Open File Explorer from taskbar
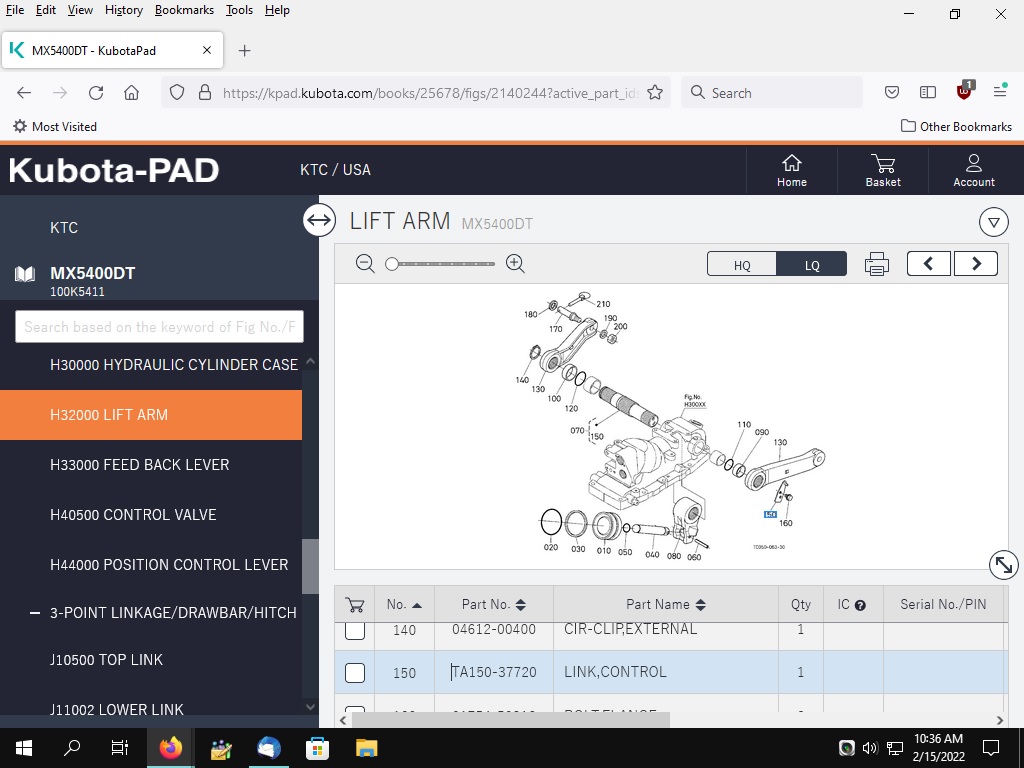 pyautogui.click(x=366, y=748)
